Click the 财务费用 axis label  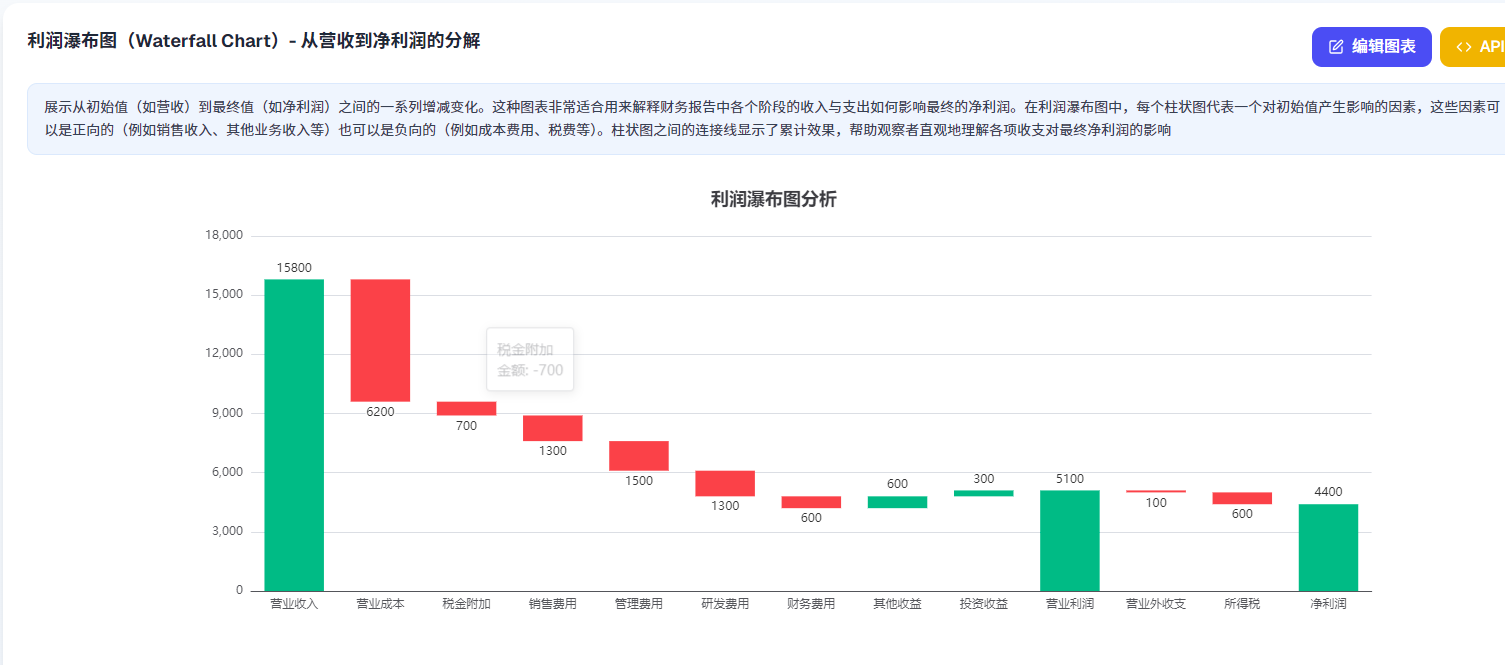(x=811, y=604)
